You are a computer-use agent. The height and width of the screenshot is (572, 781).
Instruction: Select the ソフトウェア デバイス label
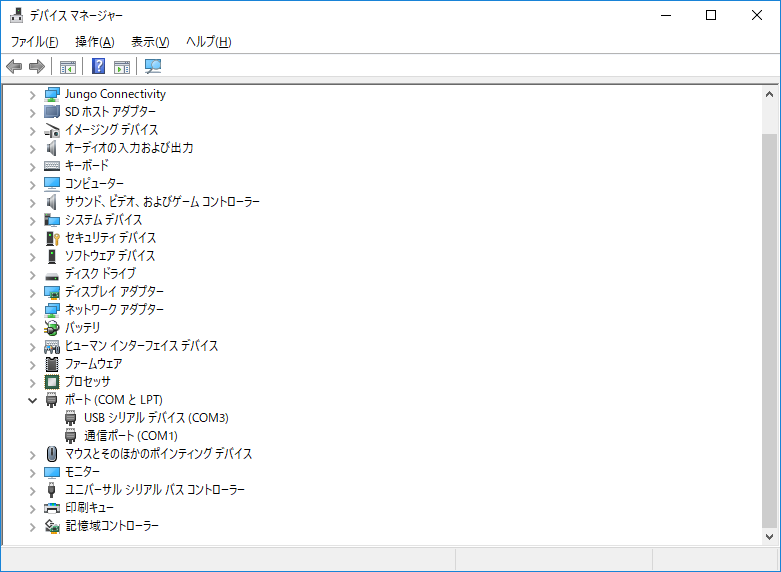click(x=110, y=256)
